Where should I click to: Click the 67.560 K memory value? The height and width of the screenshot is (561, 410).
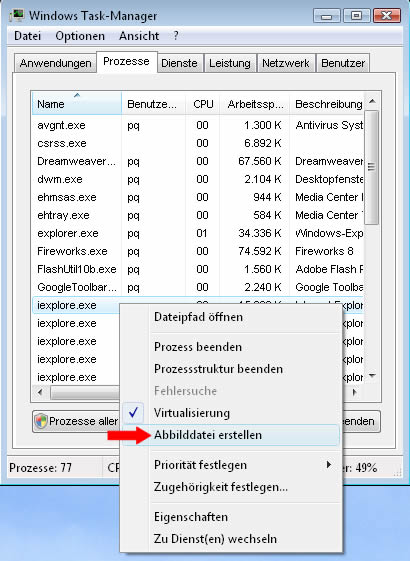[x=260, y=161]
